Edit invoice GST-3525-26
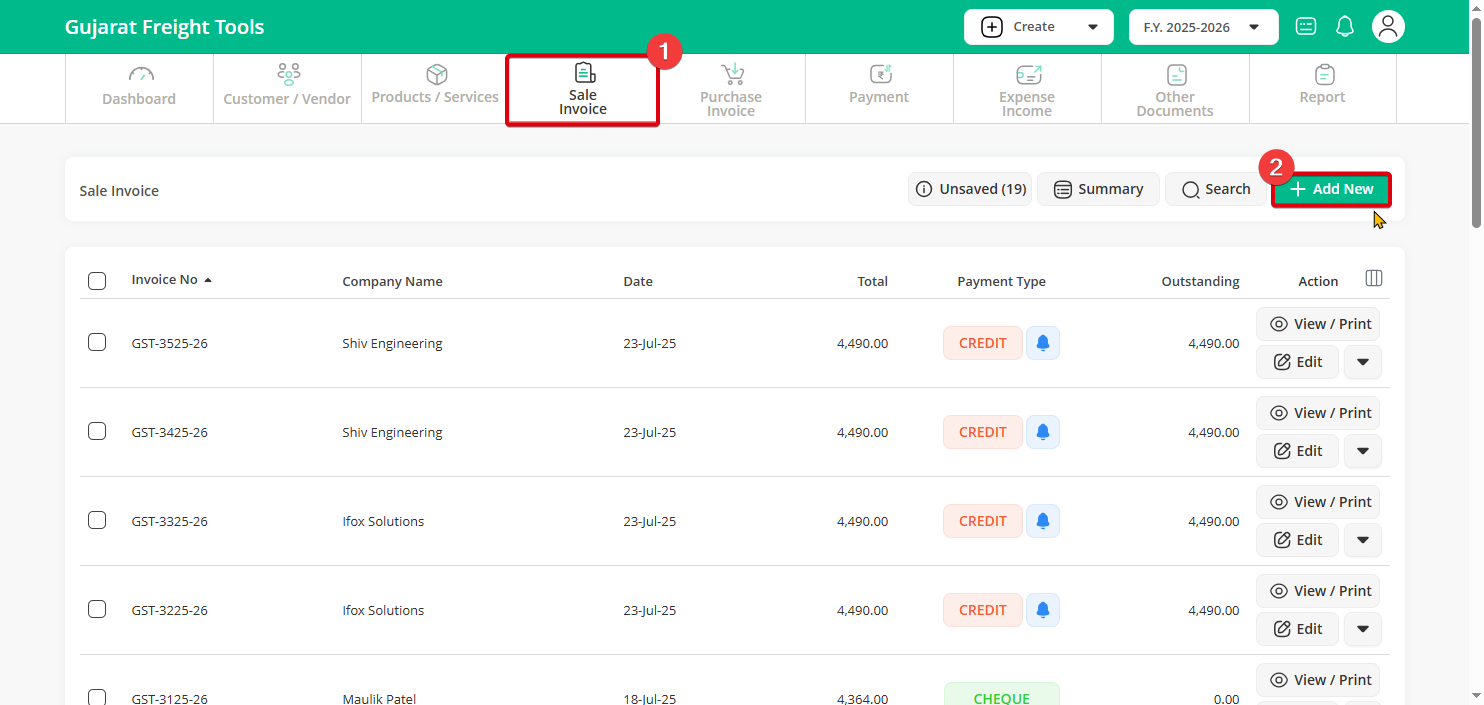Viewport: 1484px width, 705px height. (1297, 362)
